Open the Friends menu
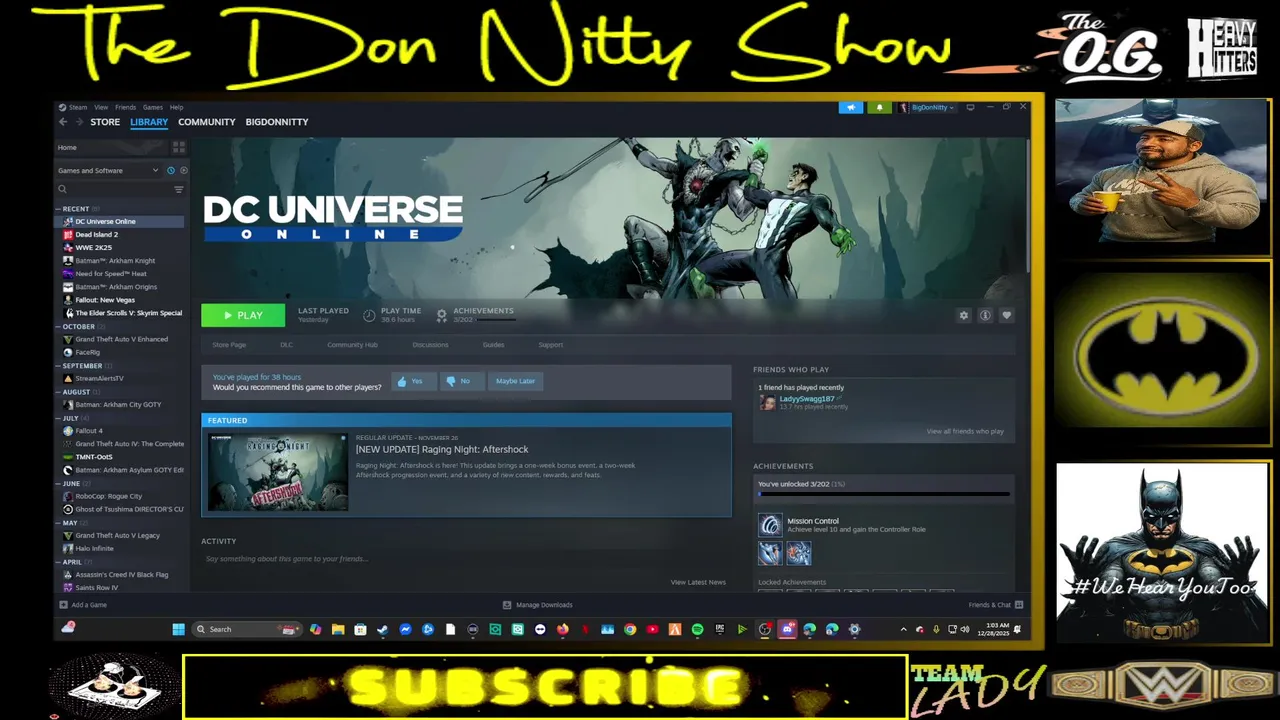Screen dimensions: 1280x720 125,107
